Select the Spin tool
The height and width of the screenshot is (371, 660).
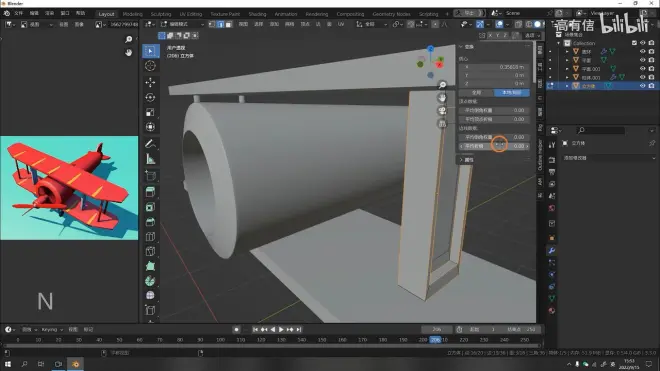coord(150,280)
